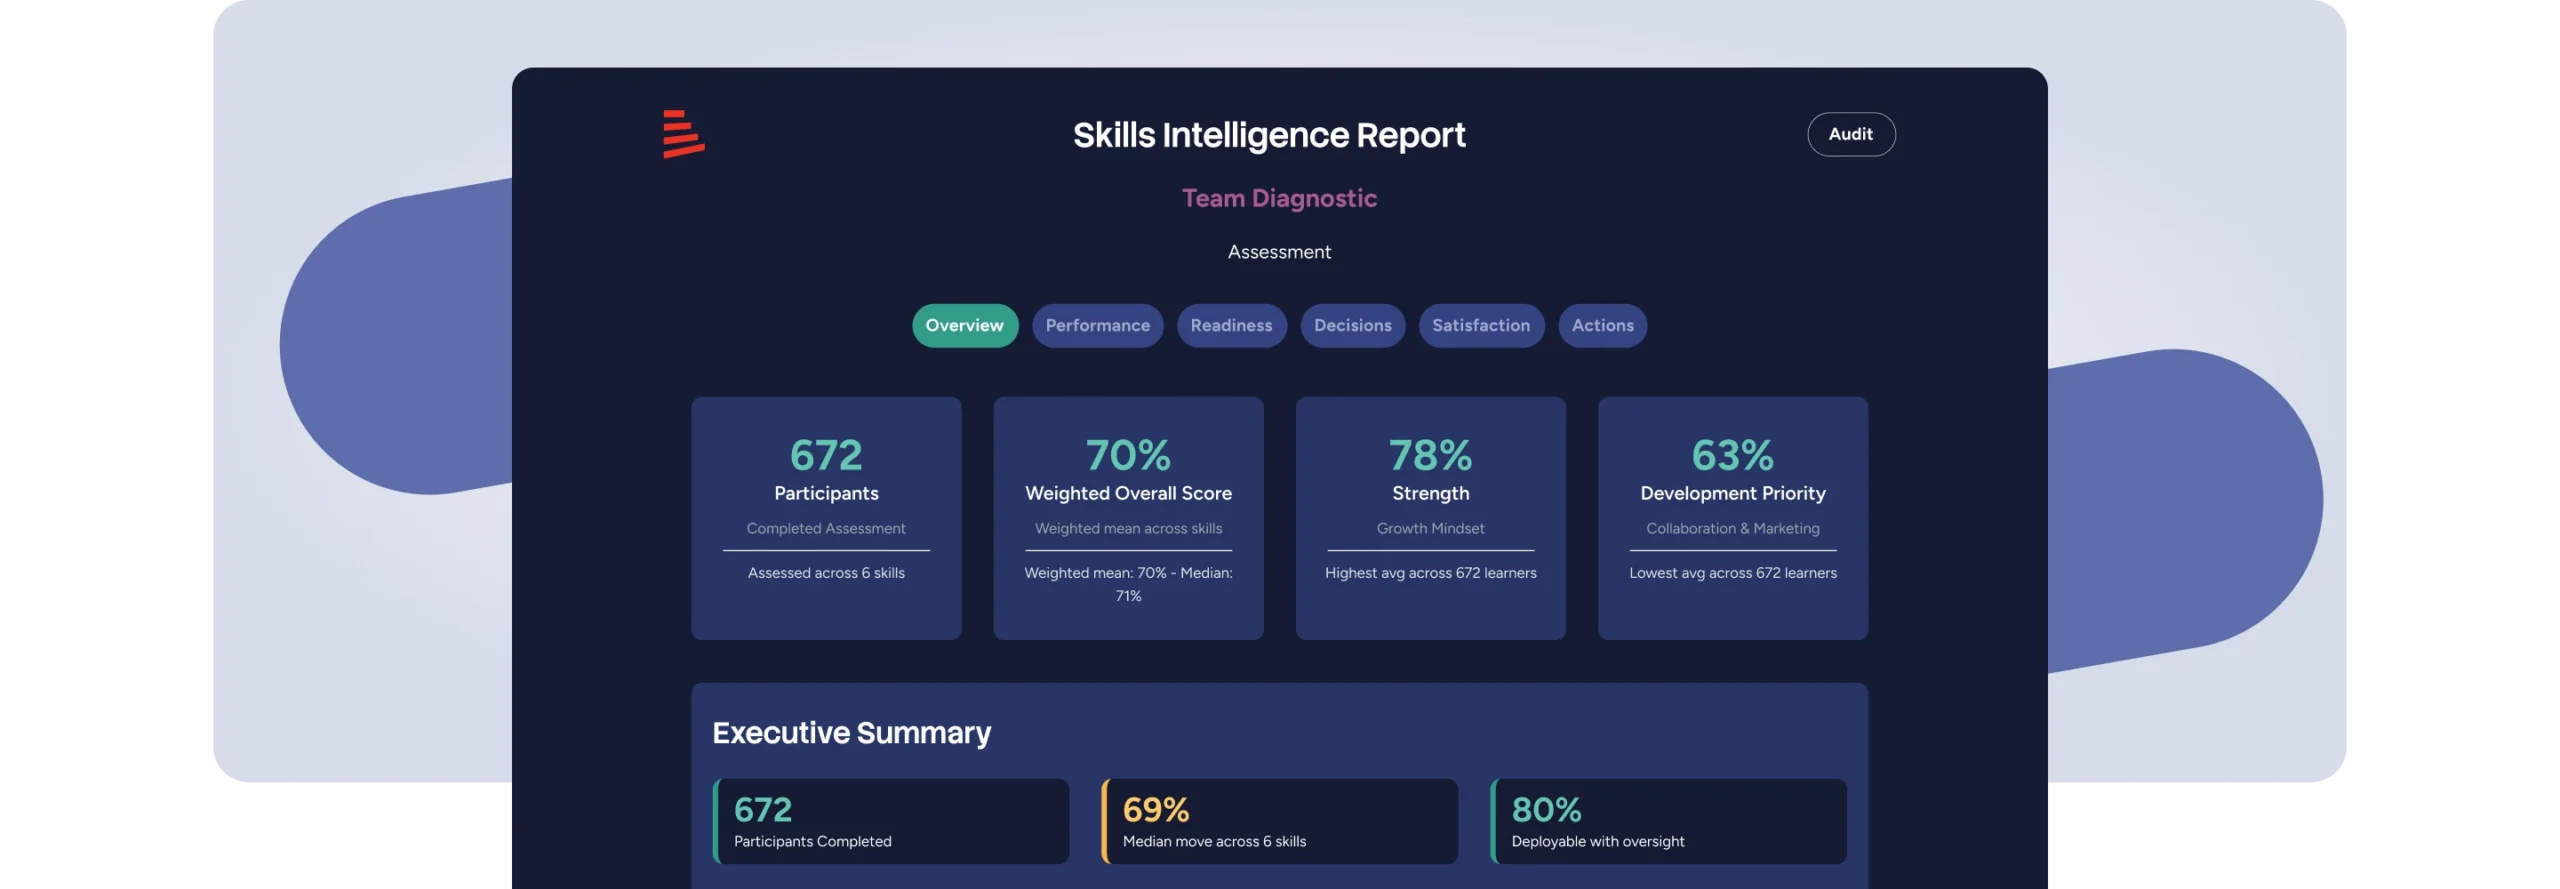Select the 672 Participants Completed tile
This screenshot has height=889, width=2560.
[x=890, y=821]
